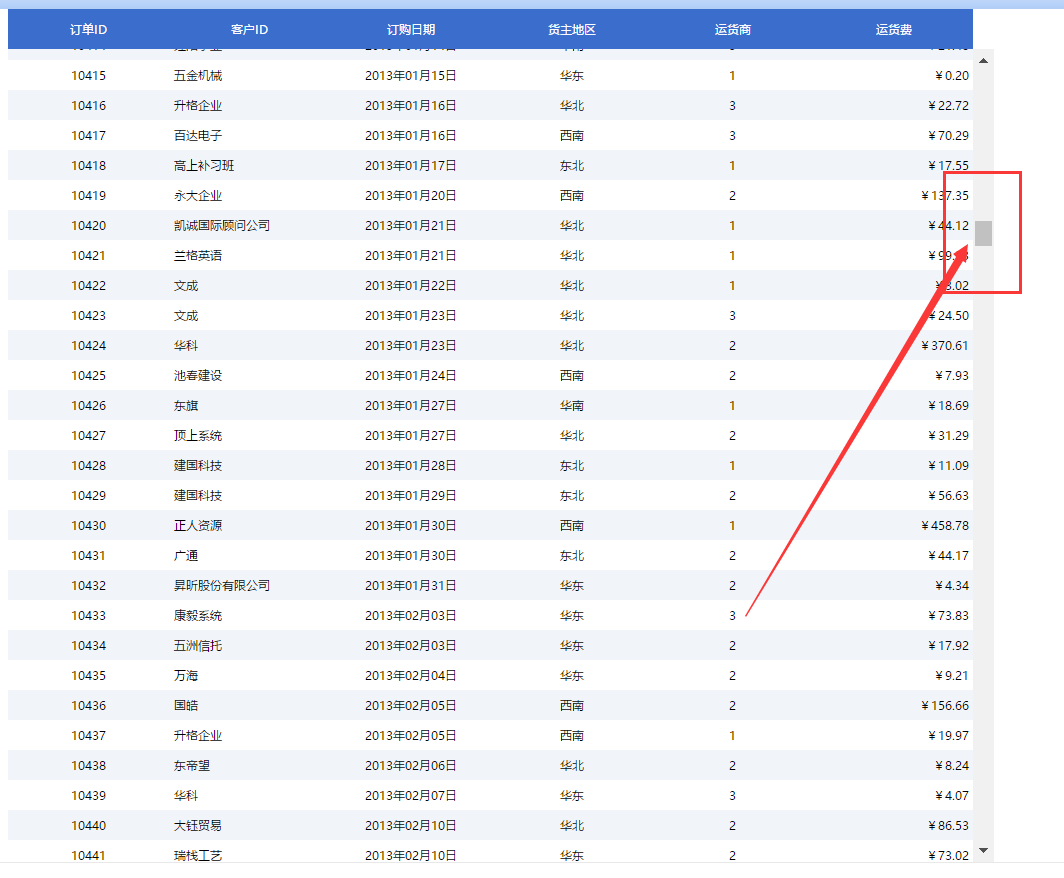The height and width of the screenshot is (878, 1064).
Task: Click the 客户ID column header
Action: click(249, 30)
